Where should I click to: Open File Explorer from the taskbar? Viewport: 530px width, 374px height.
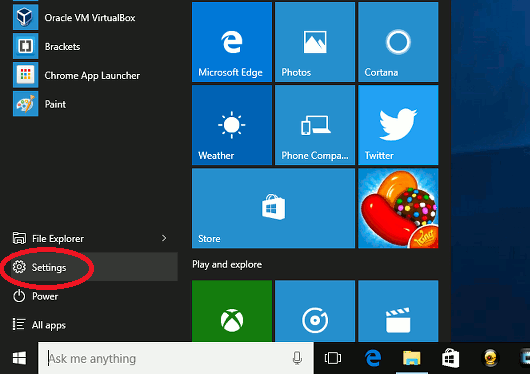(412, 358)
